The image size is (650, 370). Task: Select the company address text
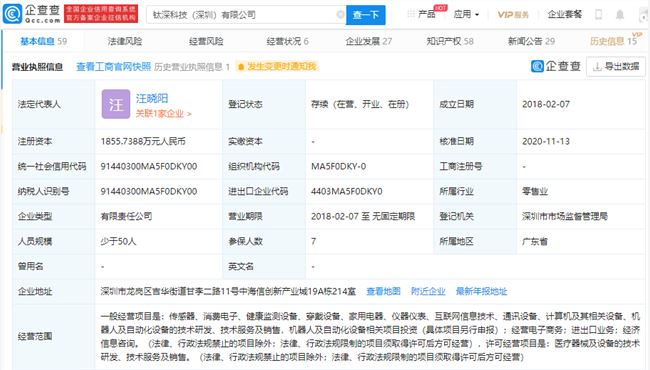[228, 291]
